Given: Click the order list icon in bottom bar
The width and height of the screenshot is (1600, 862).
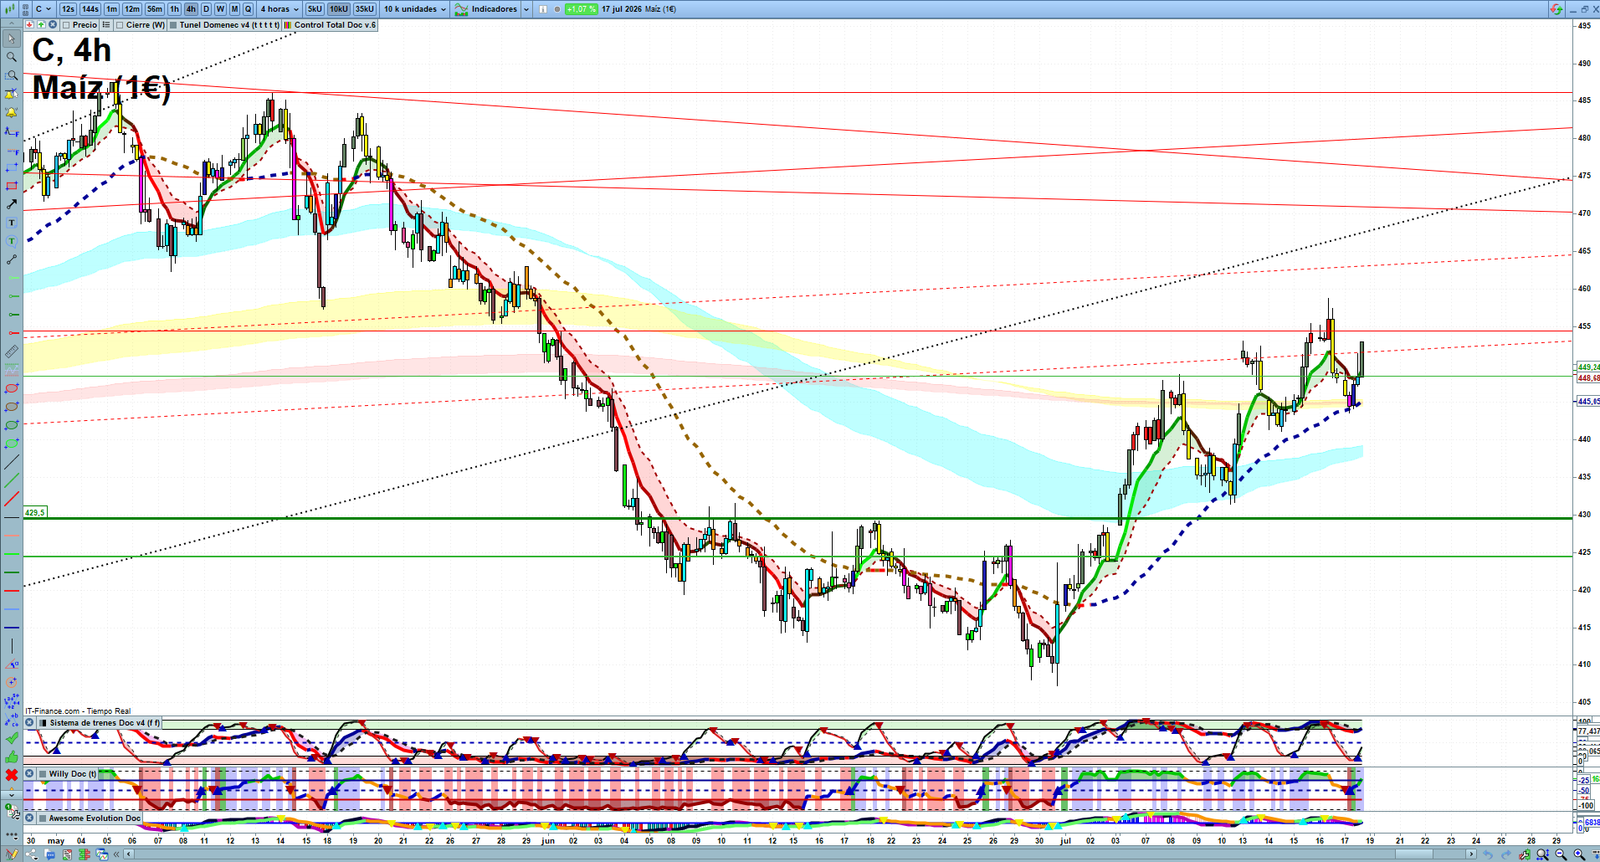Looking at the screenshot, I should coord(67,854).
